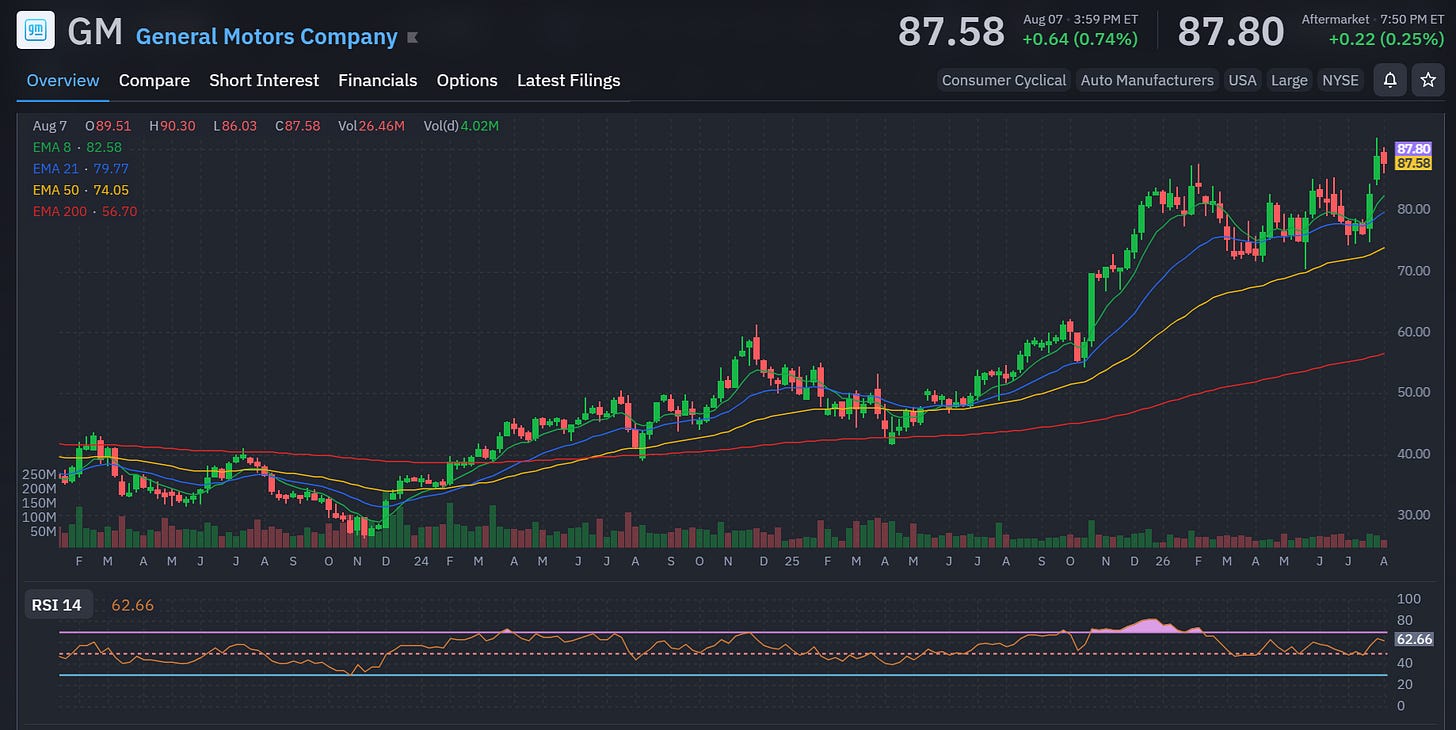Click the +0.22 (0.25%) aftermarket change
This screenshot has width=1456, height=730.
(x=1386, y=40)
